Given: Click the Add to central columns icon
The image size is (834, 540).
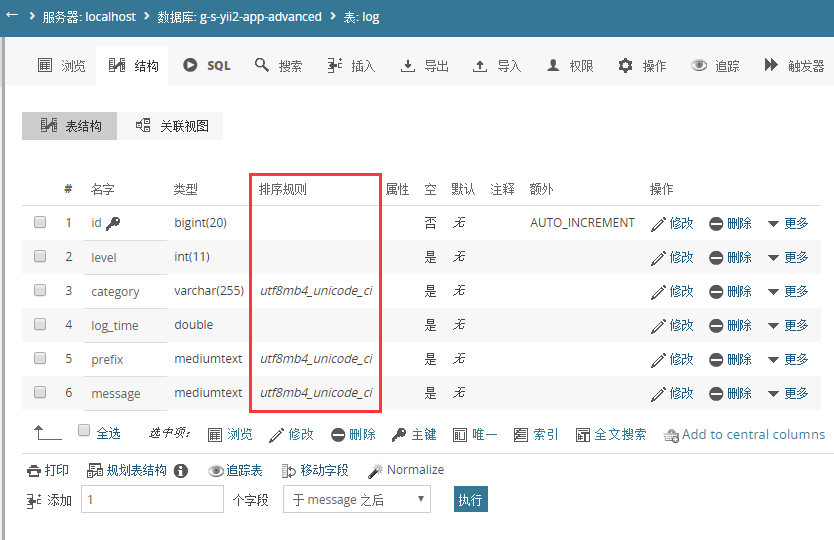Looking at the screenshot, I should coord(671,435).
